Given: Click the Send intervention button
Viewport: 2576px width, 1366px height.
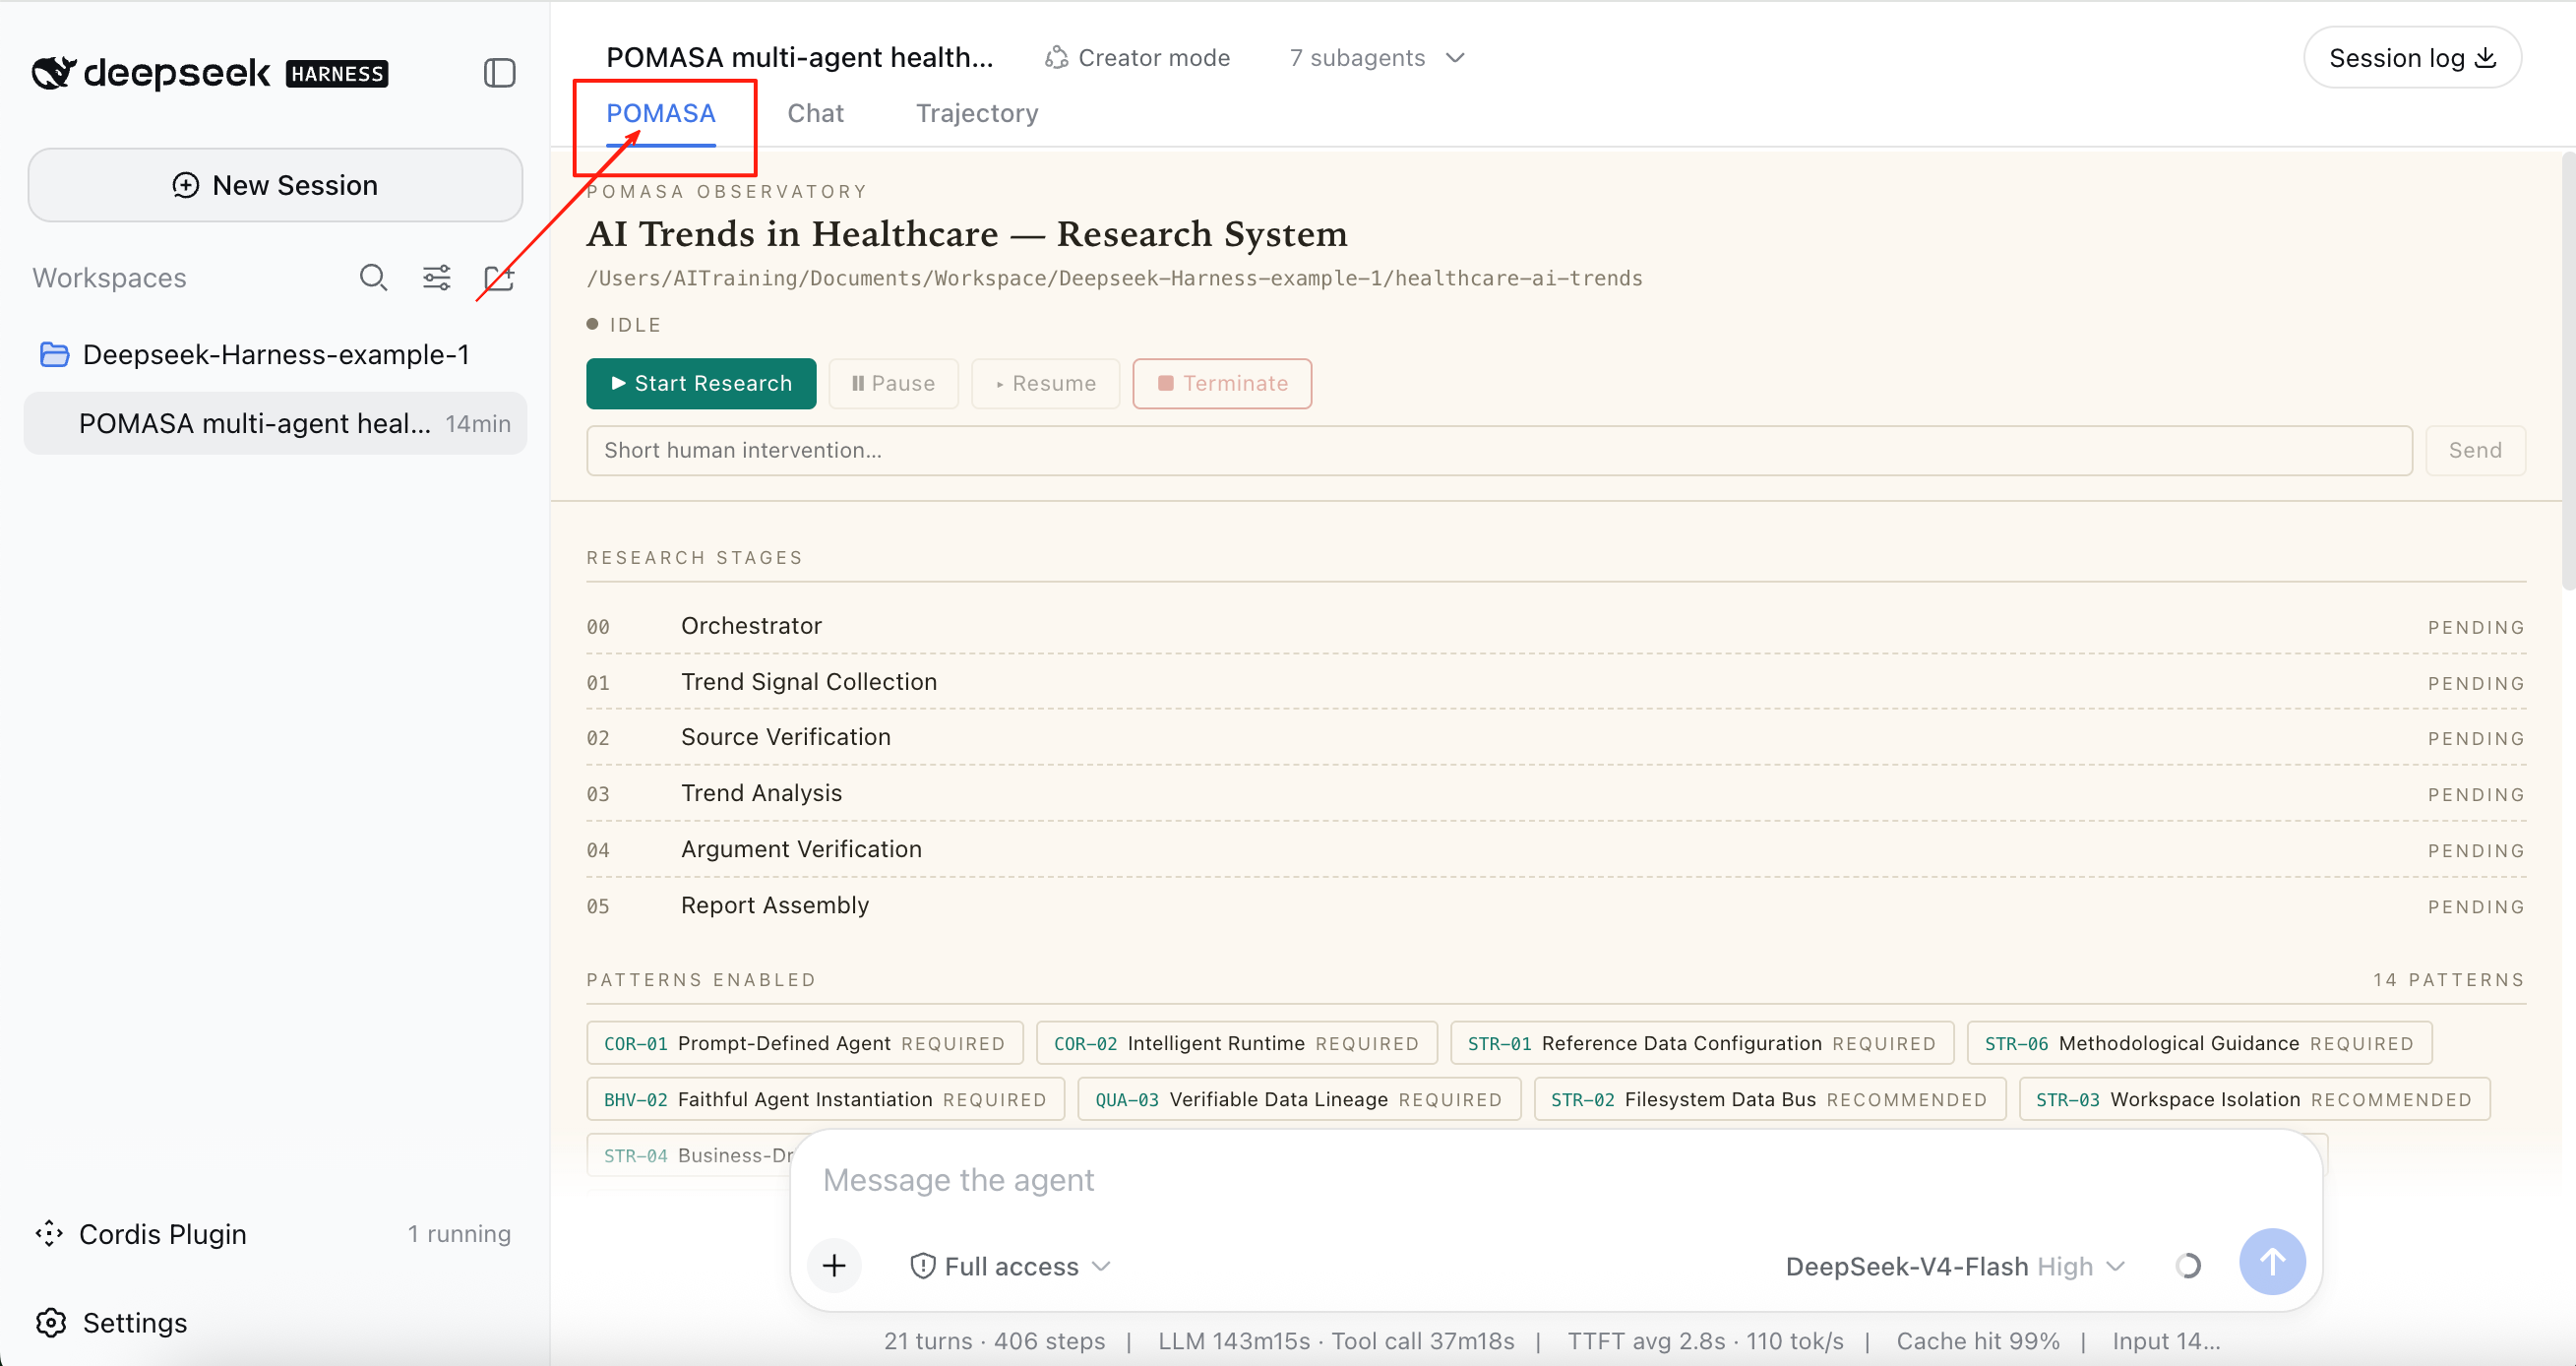Looking at the screenshot, I should tap(2475, 450).
